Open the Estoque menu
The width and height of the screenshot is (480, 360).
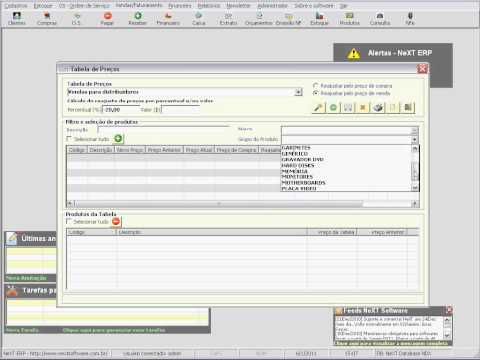(43, 6)
